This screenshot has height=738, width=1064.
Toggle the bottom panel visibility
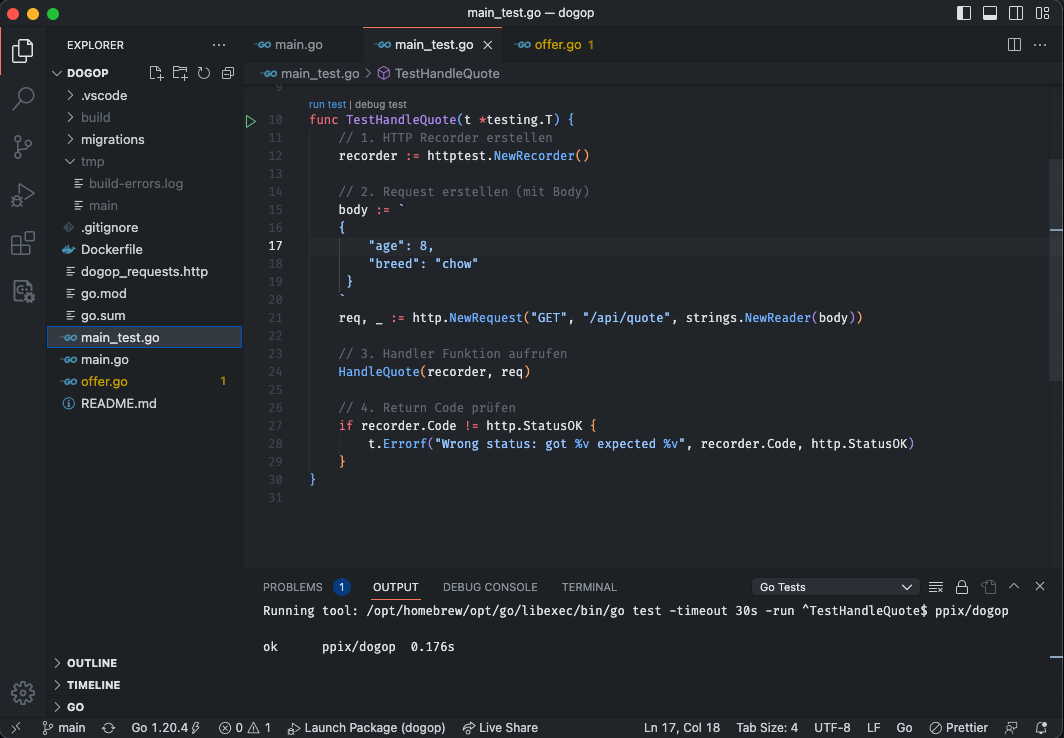click(x=990, y=13)
